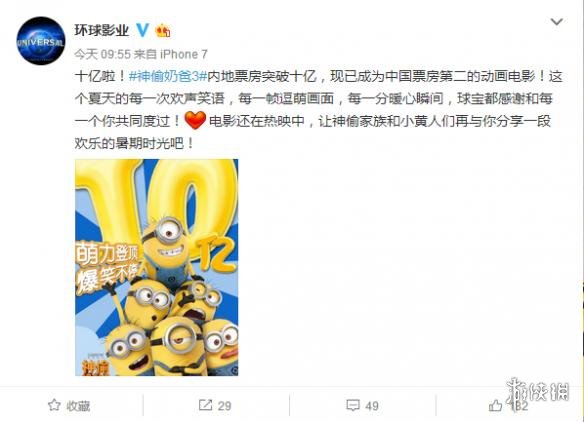Like the post with the thumbs-up icon
Viewport: 584px width, 422px height.
pyautogui.click(x=495, y=405)
